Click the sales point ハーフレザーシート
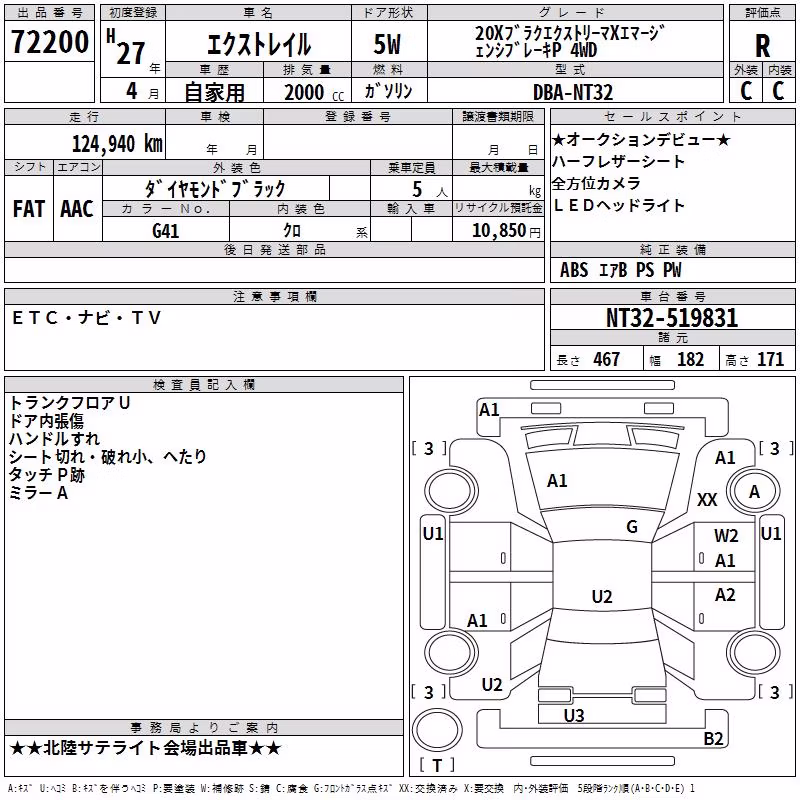Screen dimensions: 800x800 [x=618, y=161]
